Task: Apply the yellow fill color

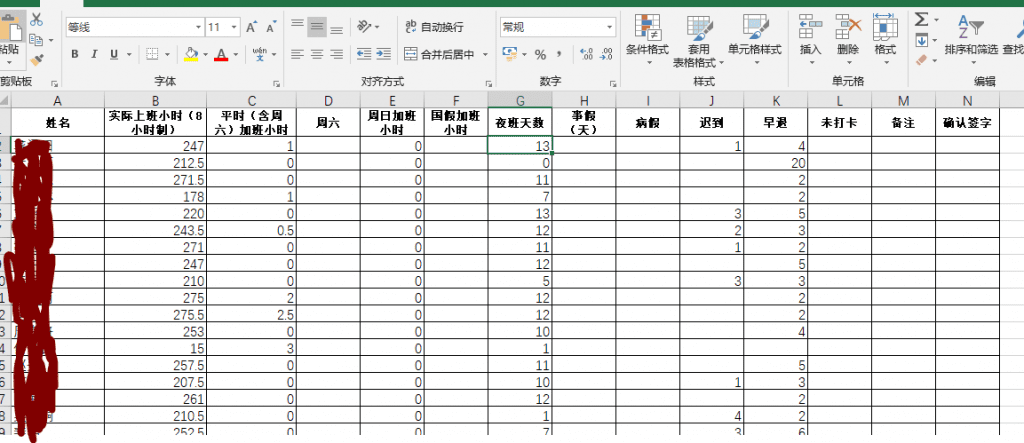Action: (191, 54)
